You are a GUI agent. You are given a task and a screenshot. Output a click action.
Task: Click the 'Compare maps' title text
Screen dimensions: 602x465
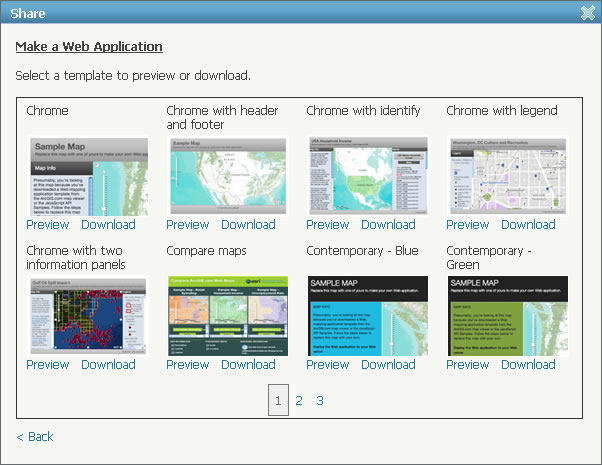(206, 251)
